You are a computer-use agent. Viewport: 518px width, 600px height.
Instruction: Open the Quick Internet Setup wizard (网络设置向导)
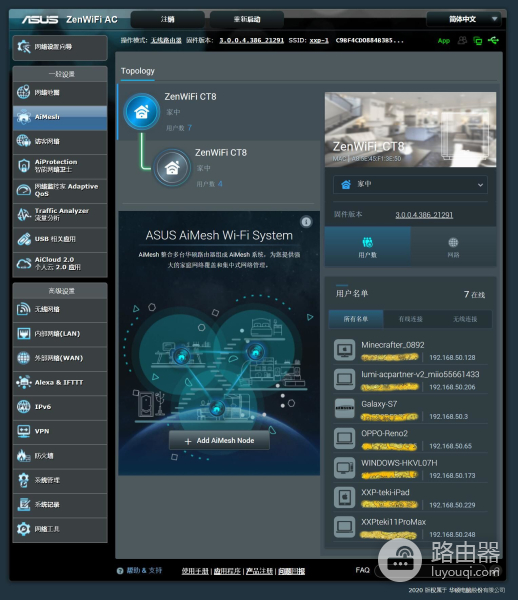click(x=60, y=47)
